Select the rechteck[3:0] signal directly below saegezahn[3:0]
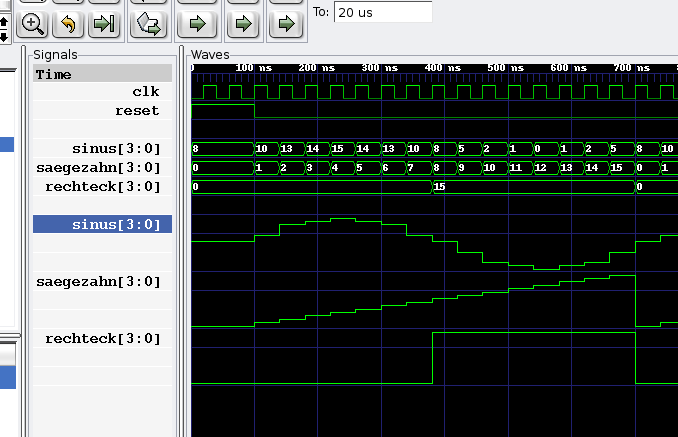This screenshot has height=437, width=678. (102, 187)
